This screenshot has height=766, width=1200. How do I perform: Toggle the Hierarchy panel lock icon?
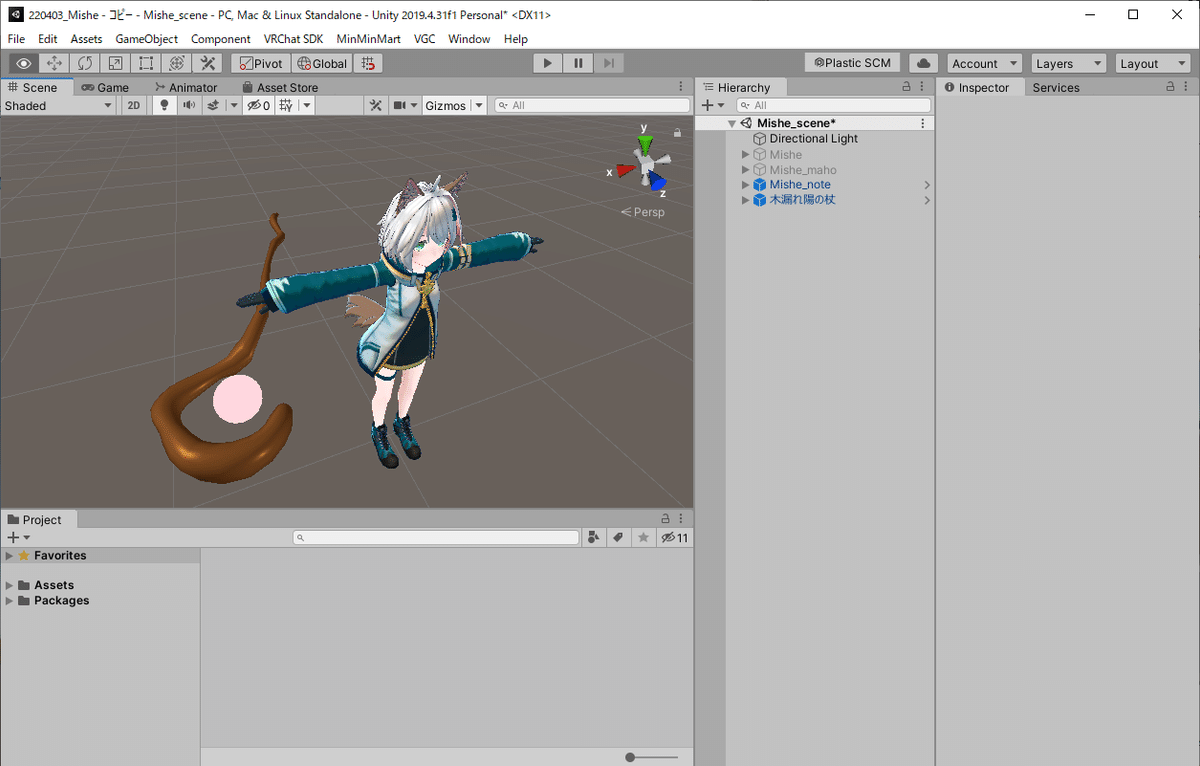pyautogui.click(x=907, y=87)
